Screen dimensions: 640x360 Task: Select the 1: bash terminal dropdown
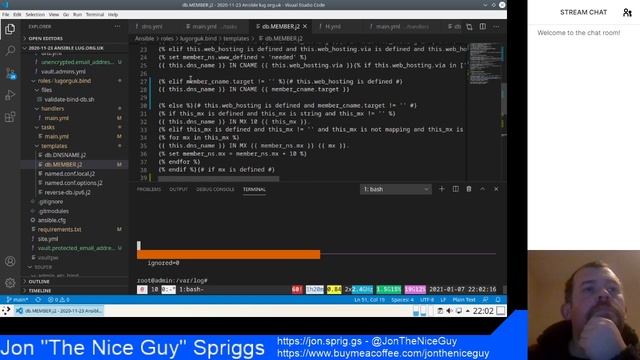coord(396,189)
